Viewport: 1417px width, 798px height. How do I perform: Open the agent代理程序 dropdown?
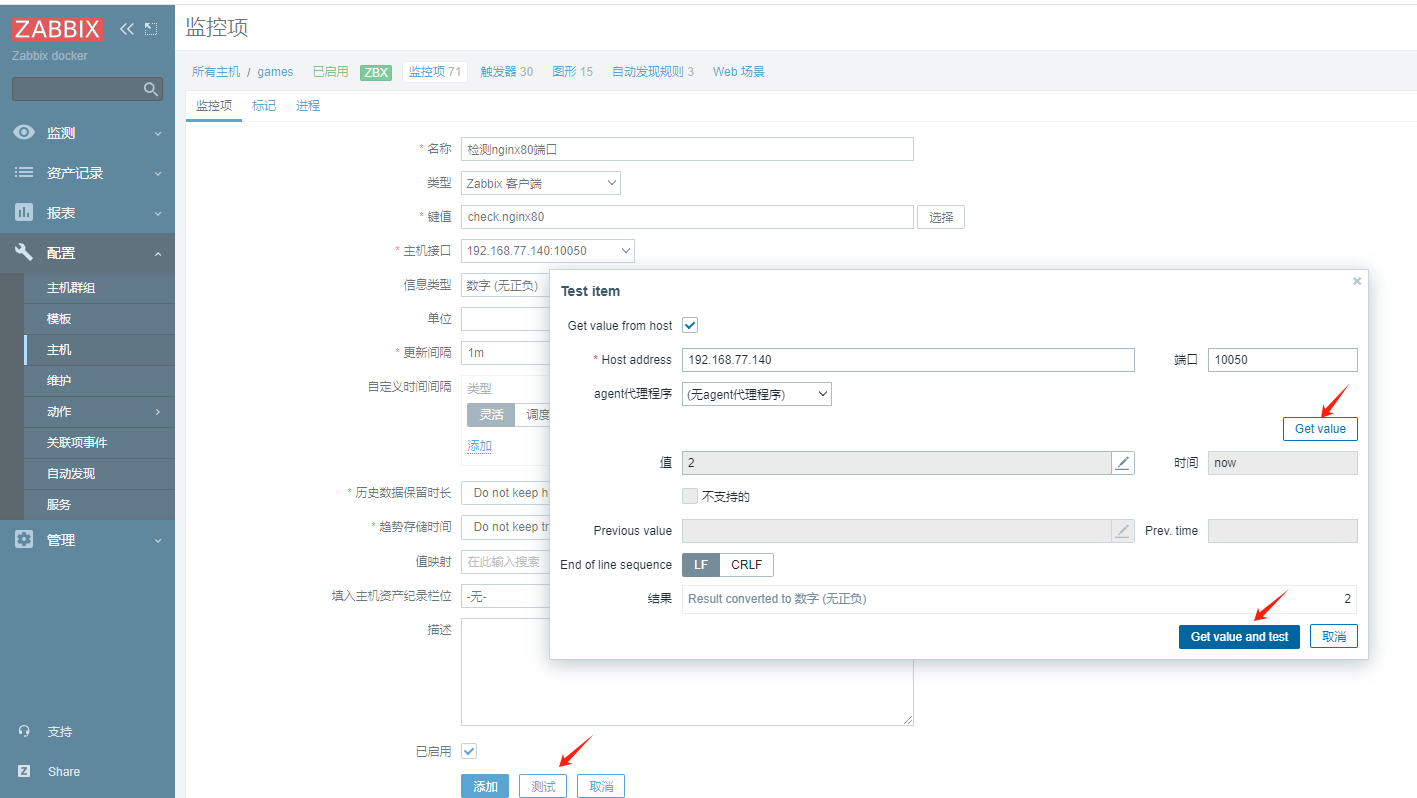pos(757,394)
